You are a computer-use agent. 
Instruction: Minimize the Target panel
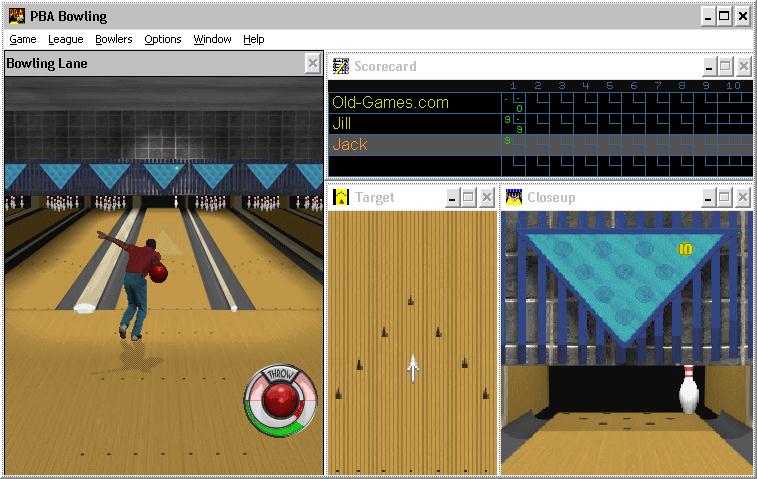452,197
